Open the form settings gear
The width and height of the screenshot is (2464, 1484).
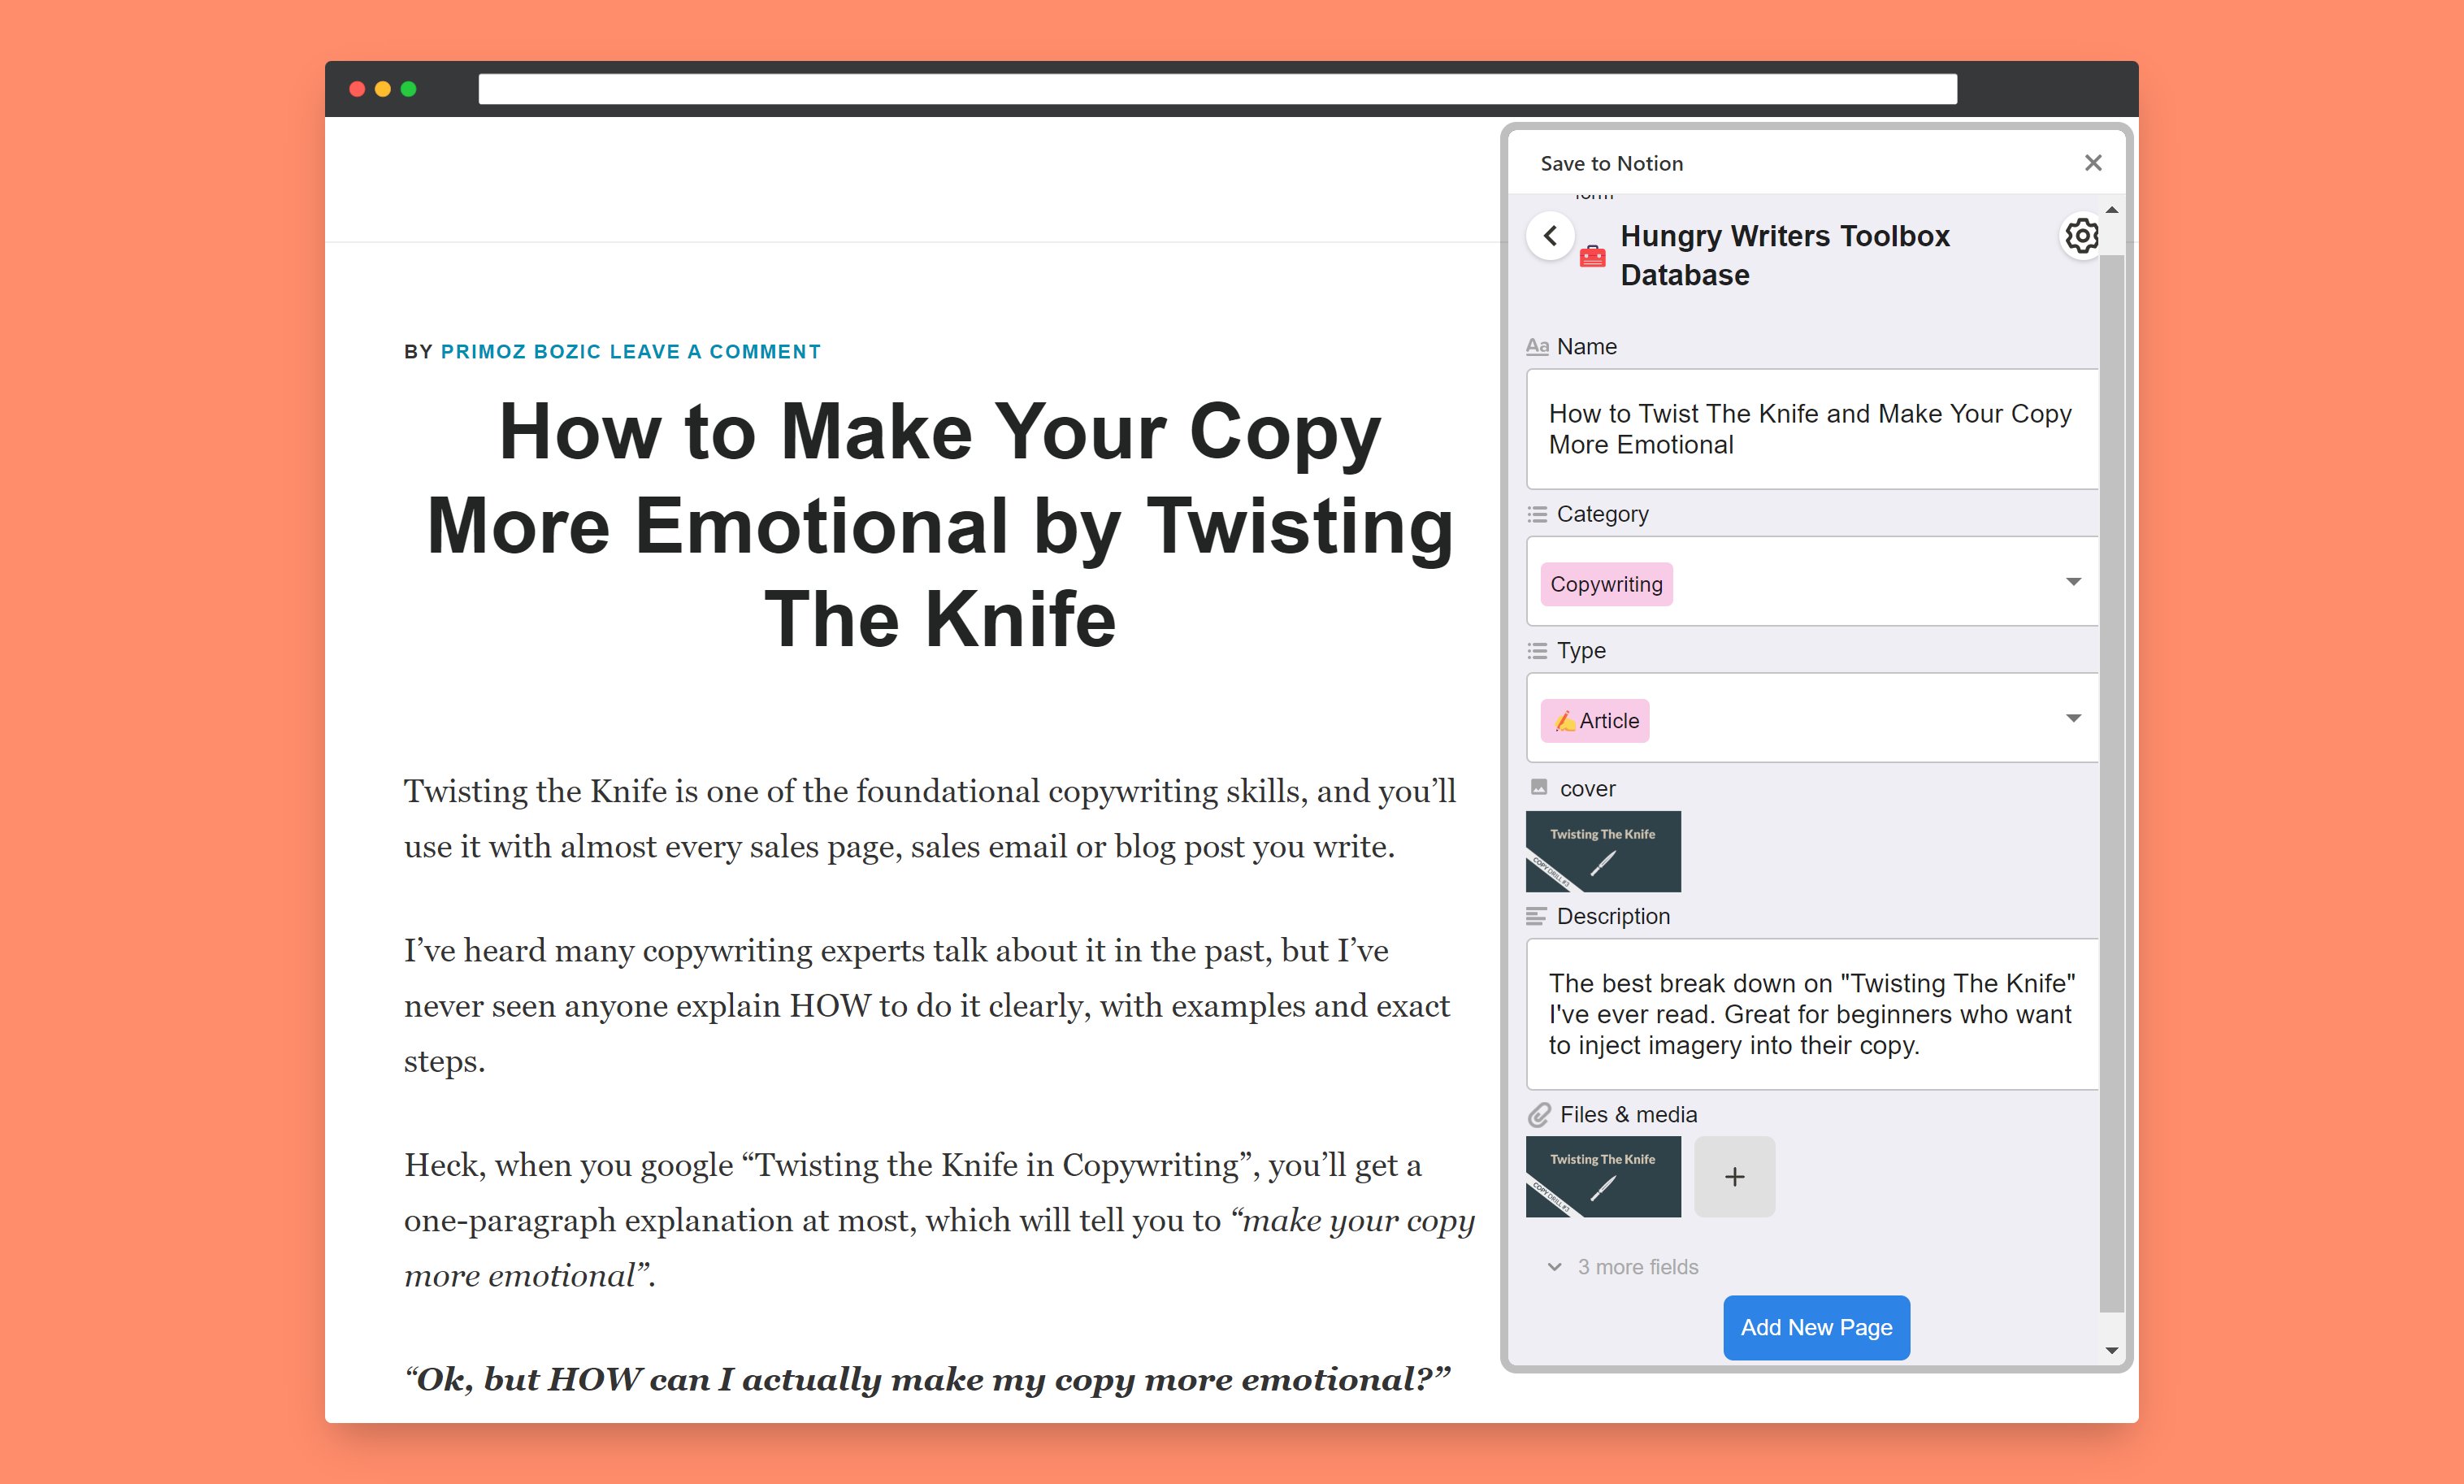pyautogui.click(x=2082, y=236)
